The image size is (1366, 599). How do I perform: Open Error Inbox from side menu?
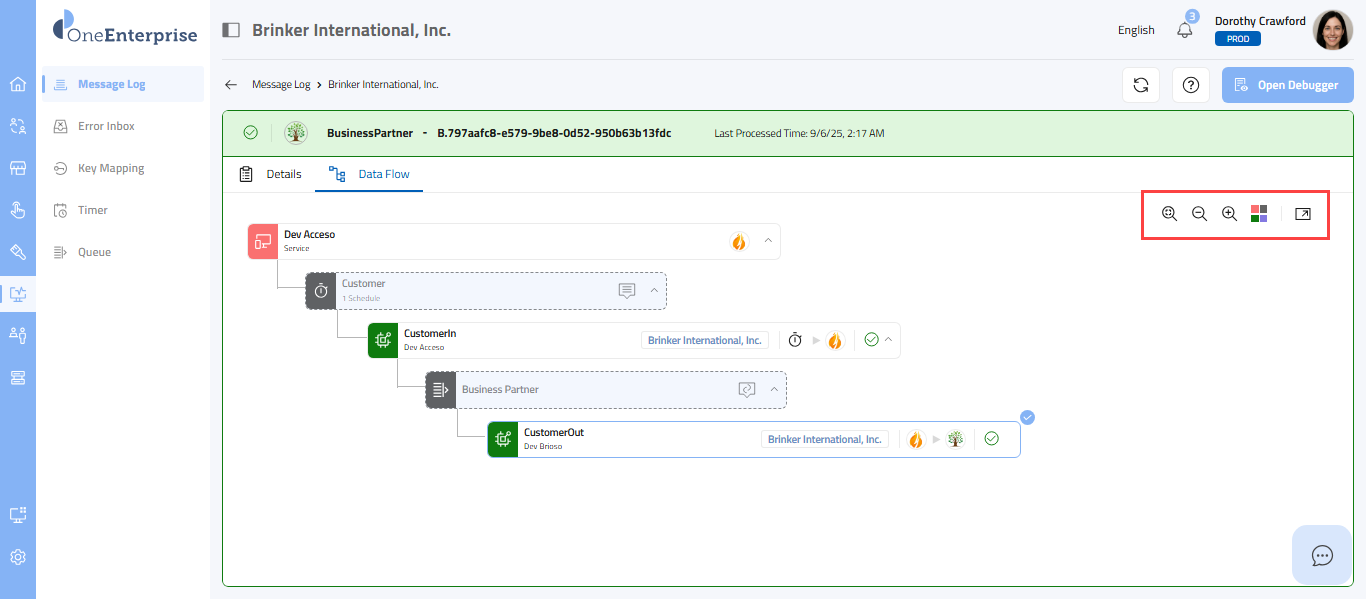pyautogui.click(x=106, y=126)
